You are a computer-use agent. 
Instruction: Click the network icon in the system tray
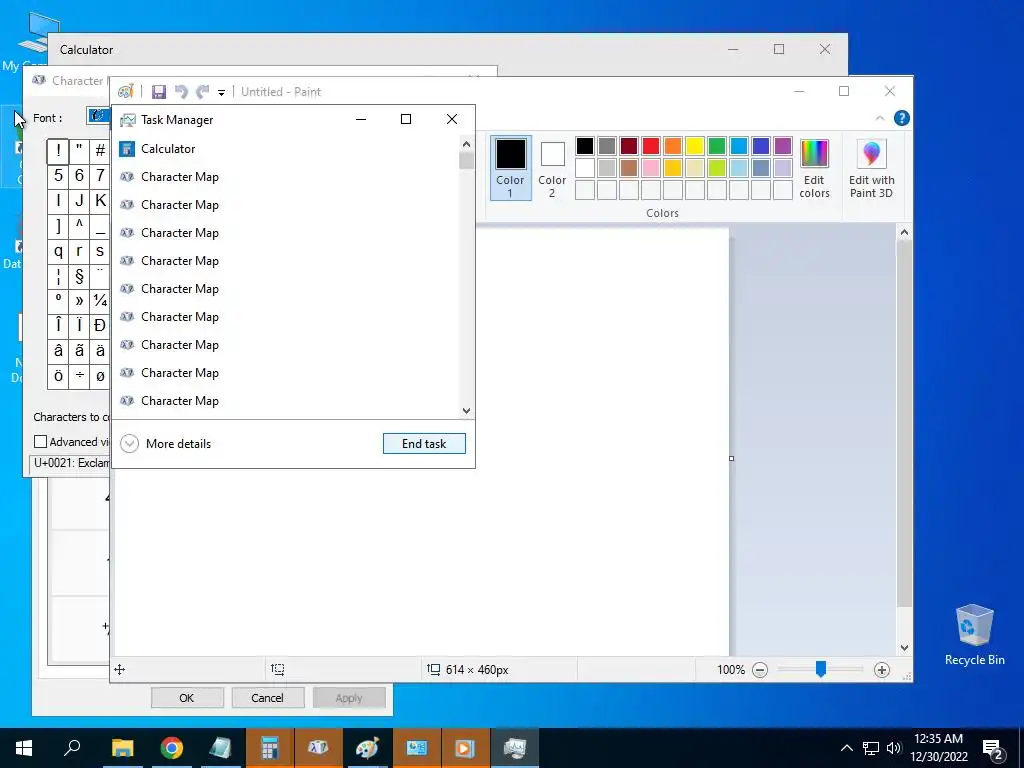[x=871, y=748]
